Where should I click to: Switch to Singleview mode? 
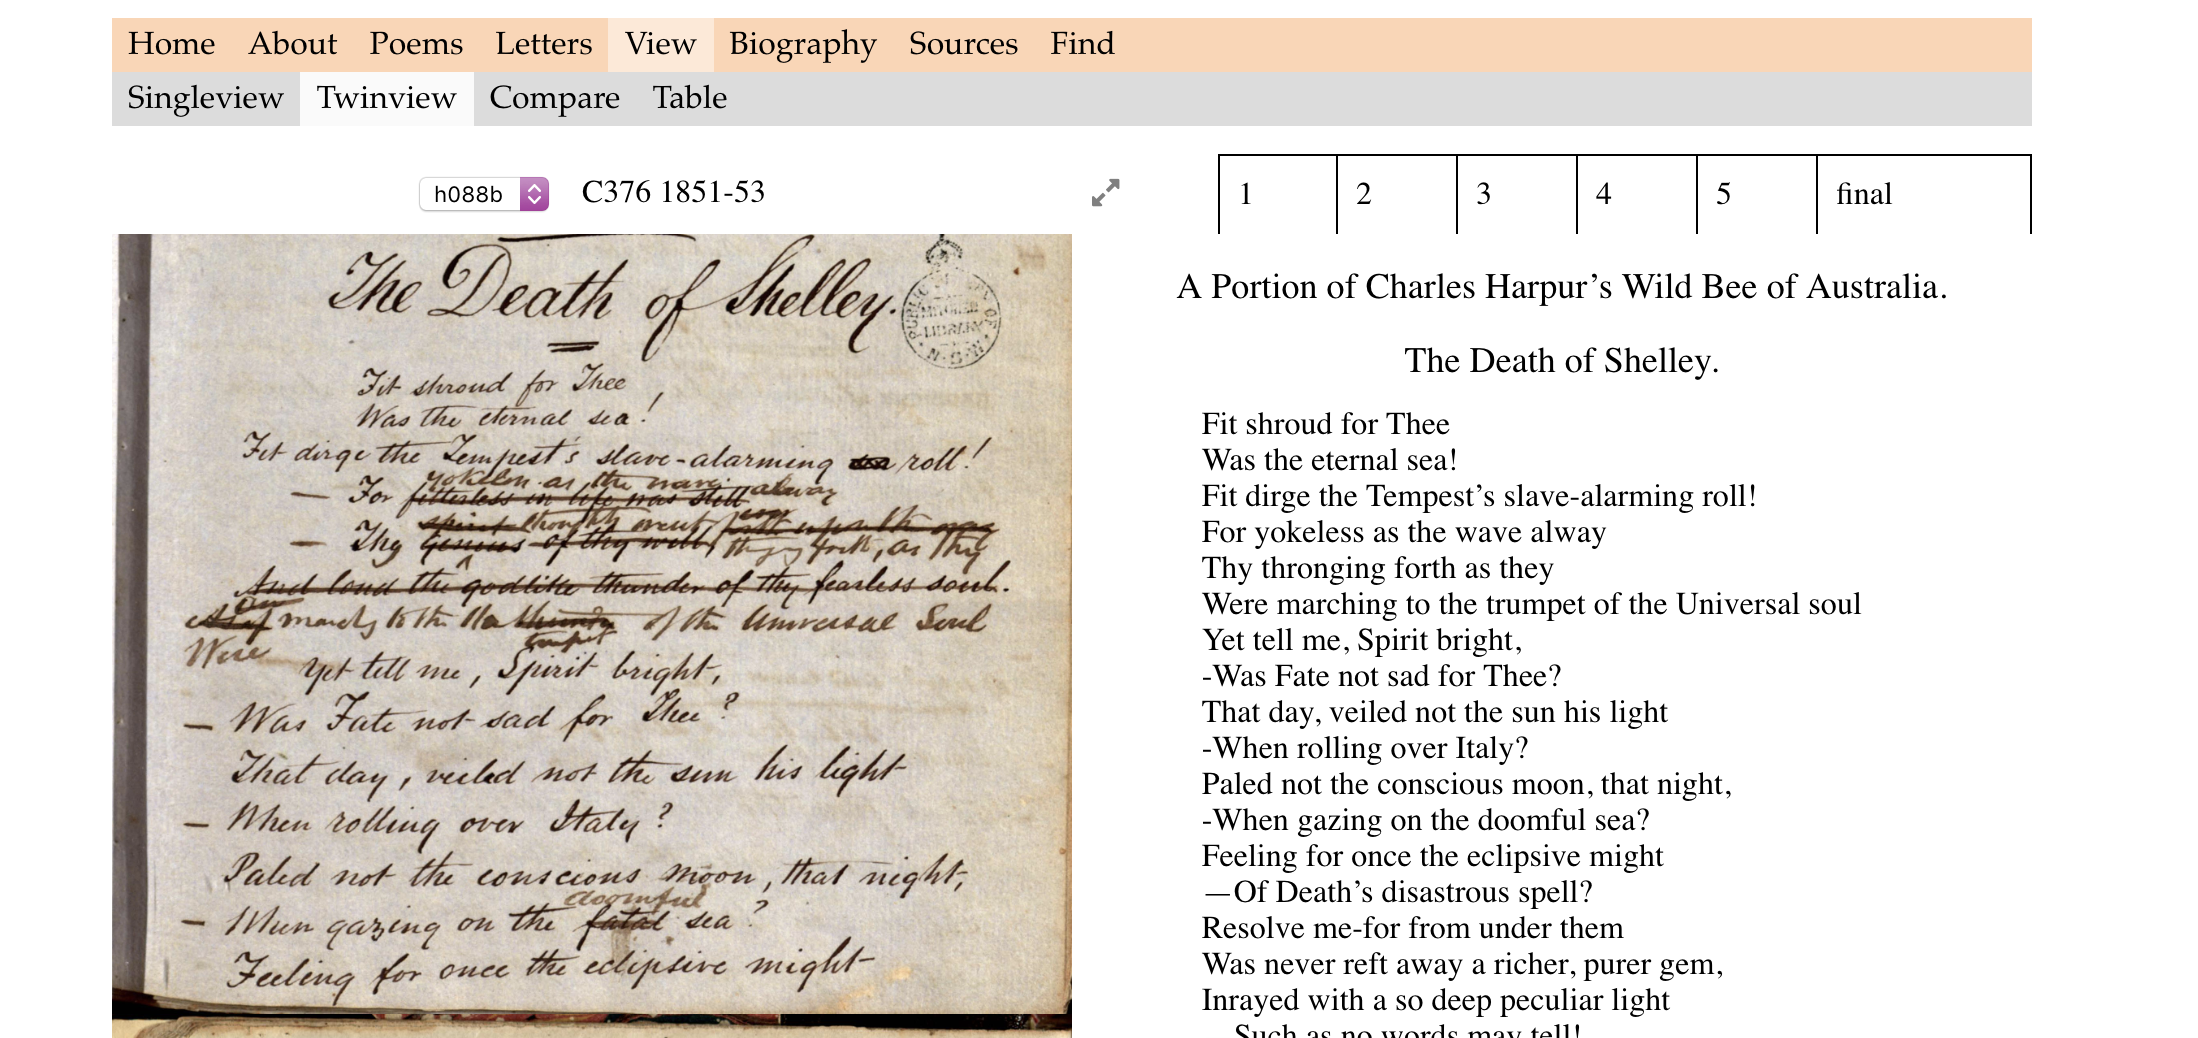[205, 98]
